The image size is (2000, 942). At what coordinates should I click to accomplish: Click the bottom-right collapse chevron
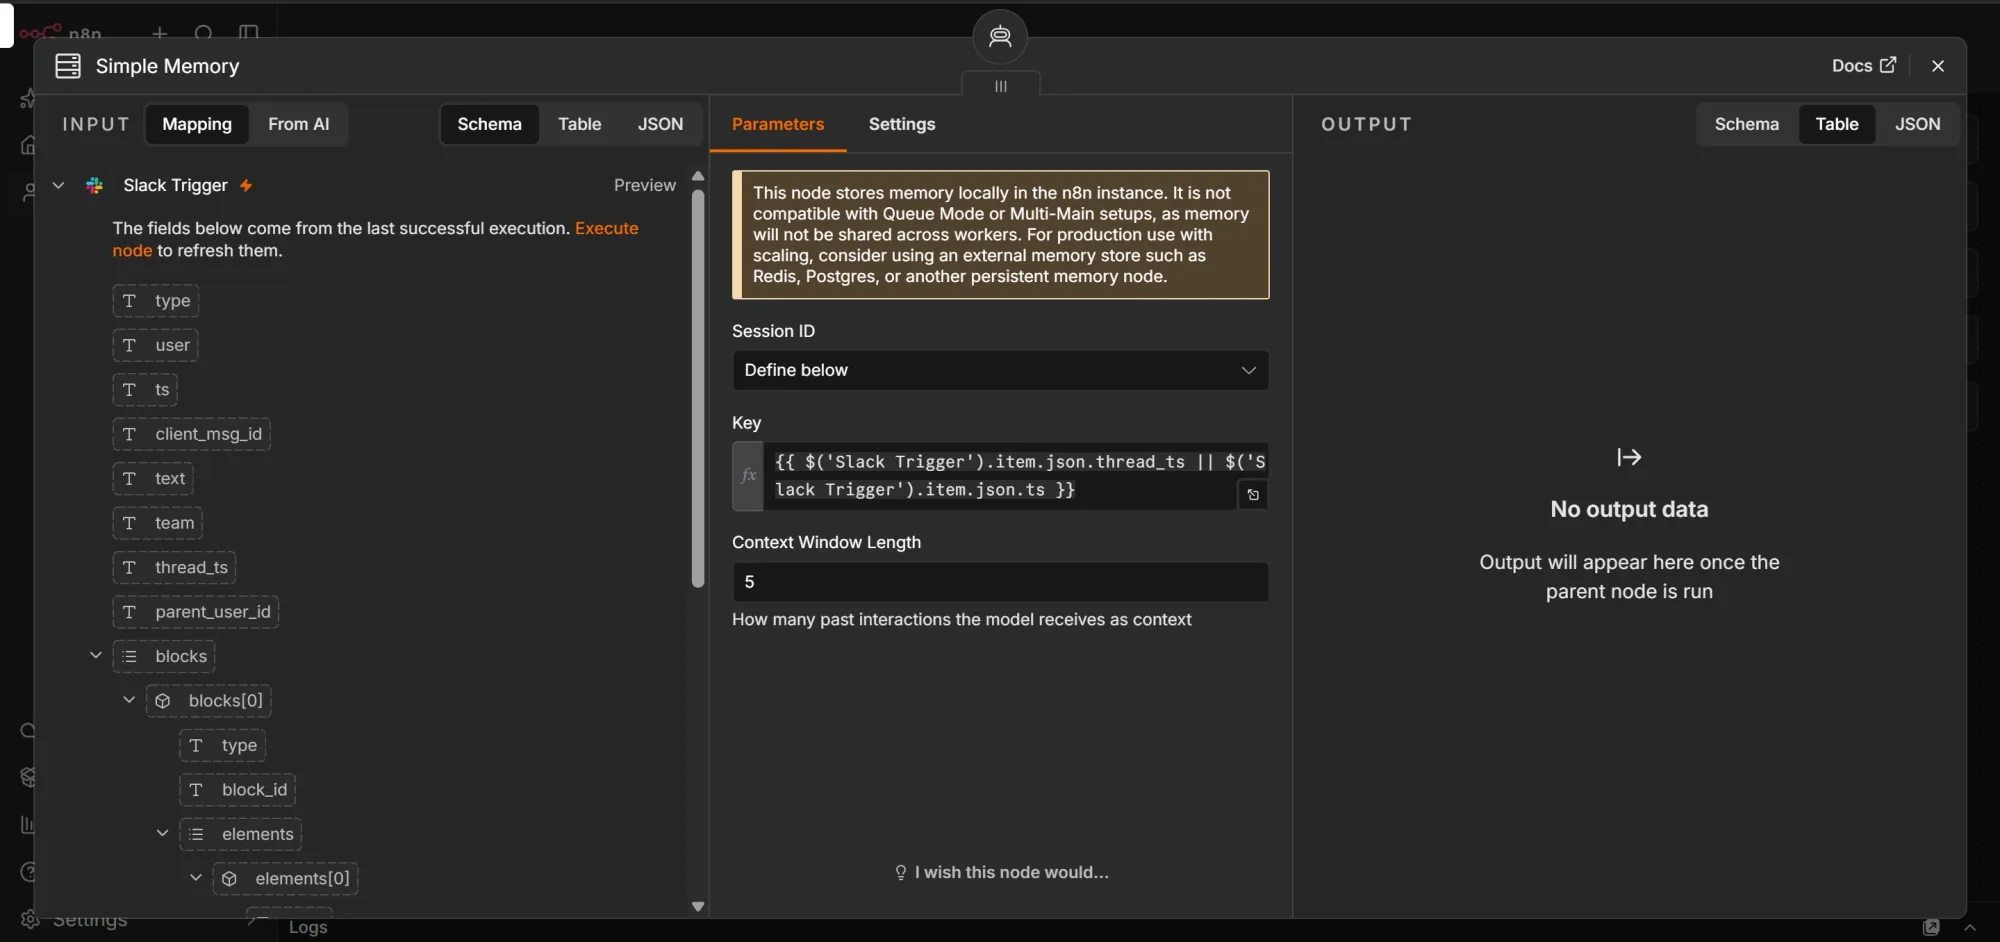pos(1970,927)
